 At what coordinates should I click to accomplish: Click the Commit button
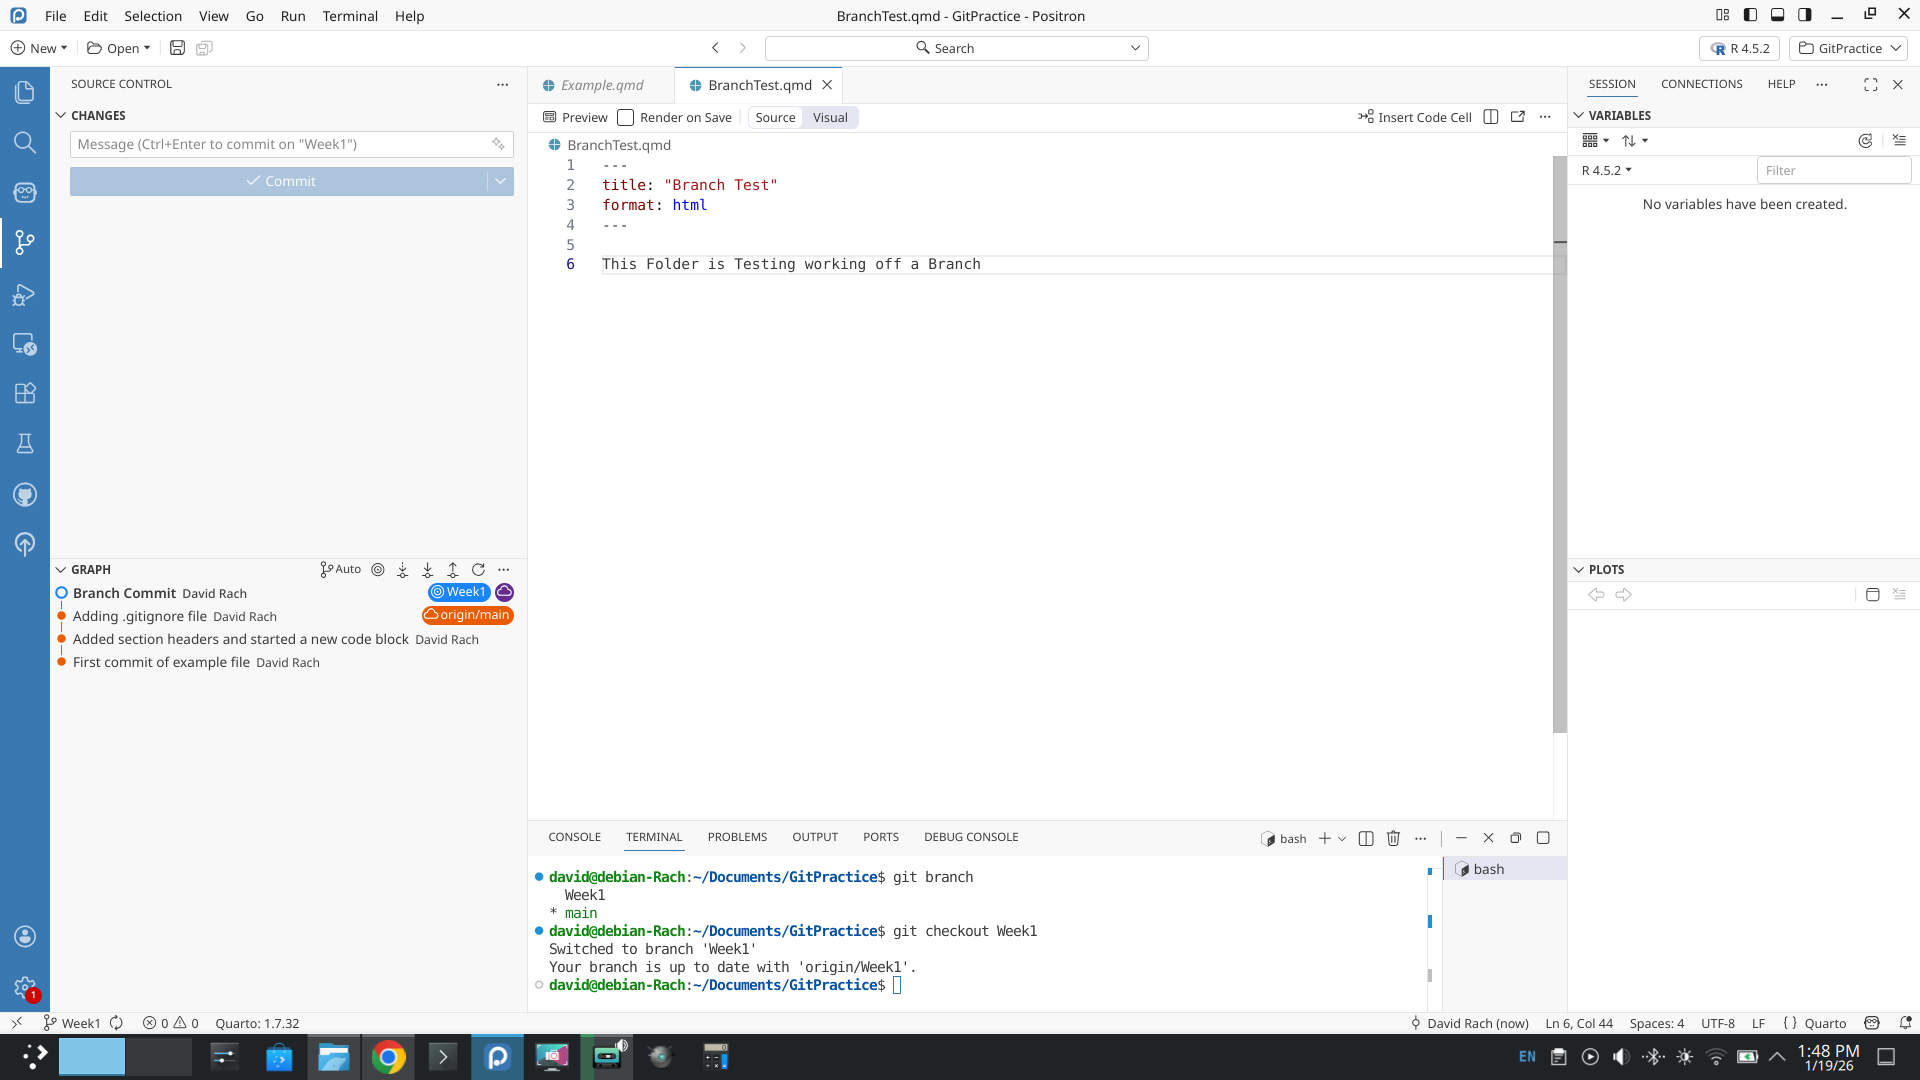pyautogui.click(x=280, y=181)
